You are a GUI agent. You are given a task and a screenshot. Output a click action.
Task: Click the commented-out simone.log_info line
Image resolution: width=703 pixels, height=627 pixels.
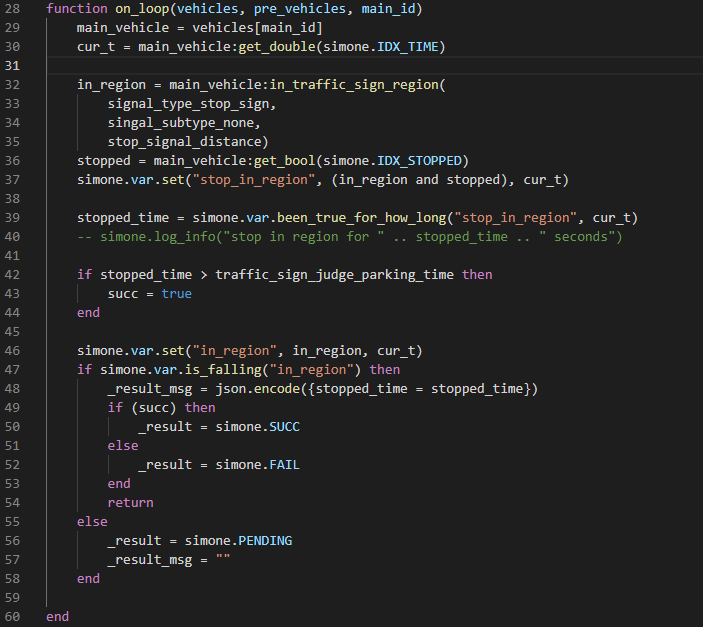(350, 237)
